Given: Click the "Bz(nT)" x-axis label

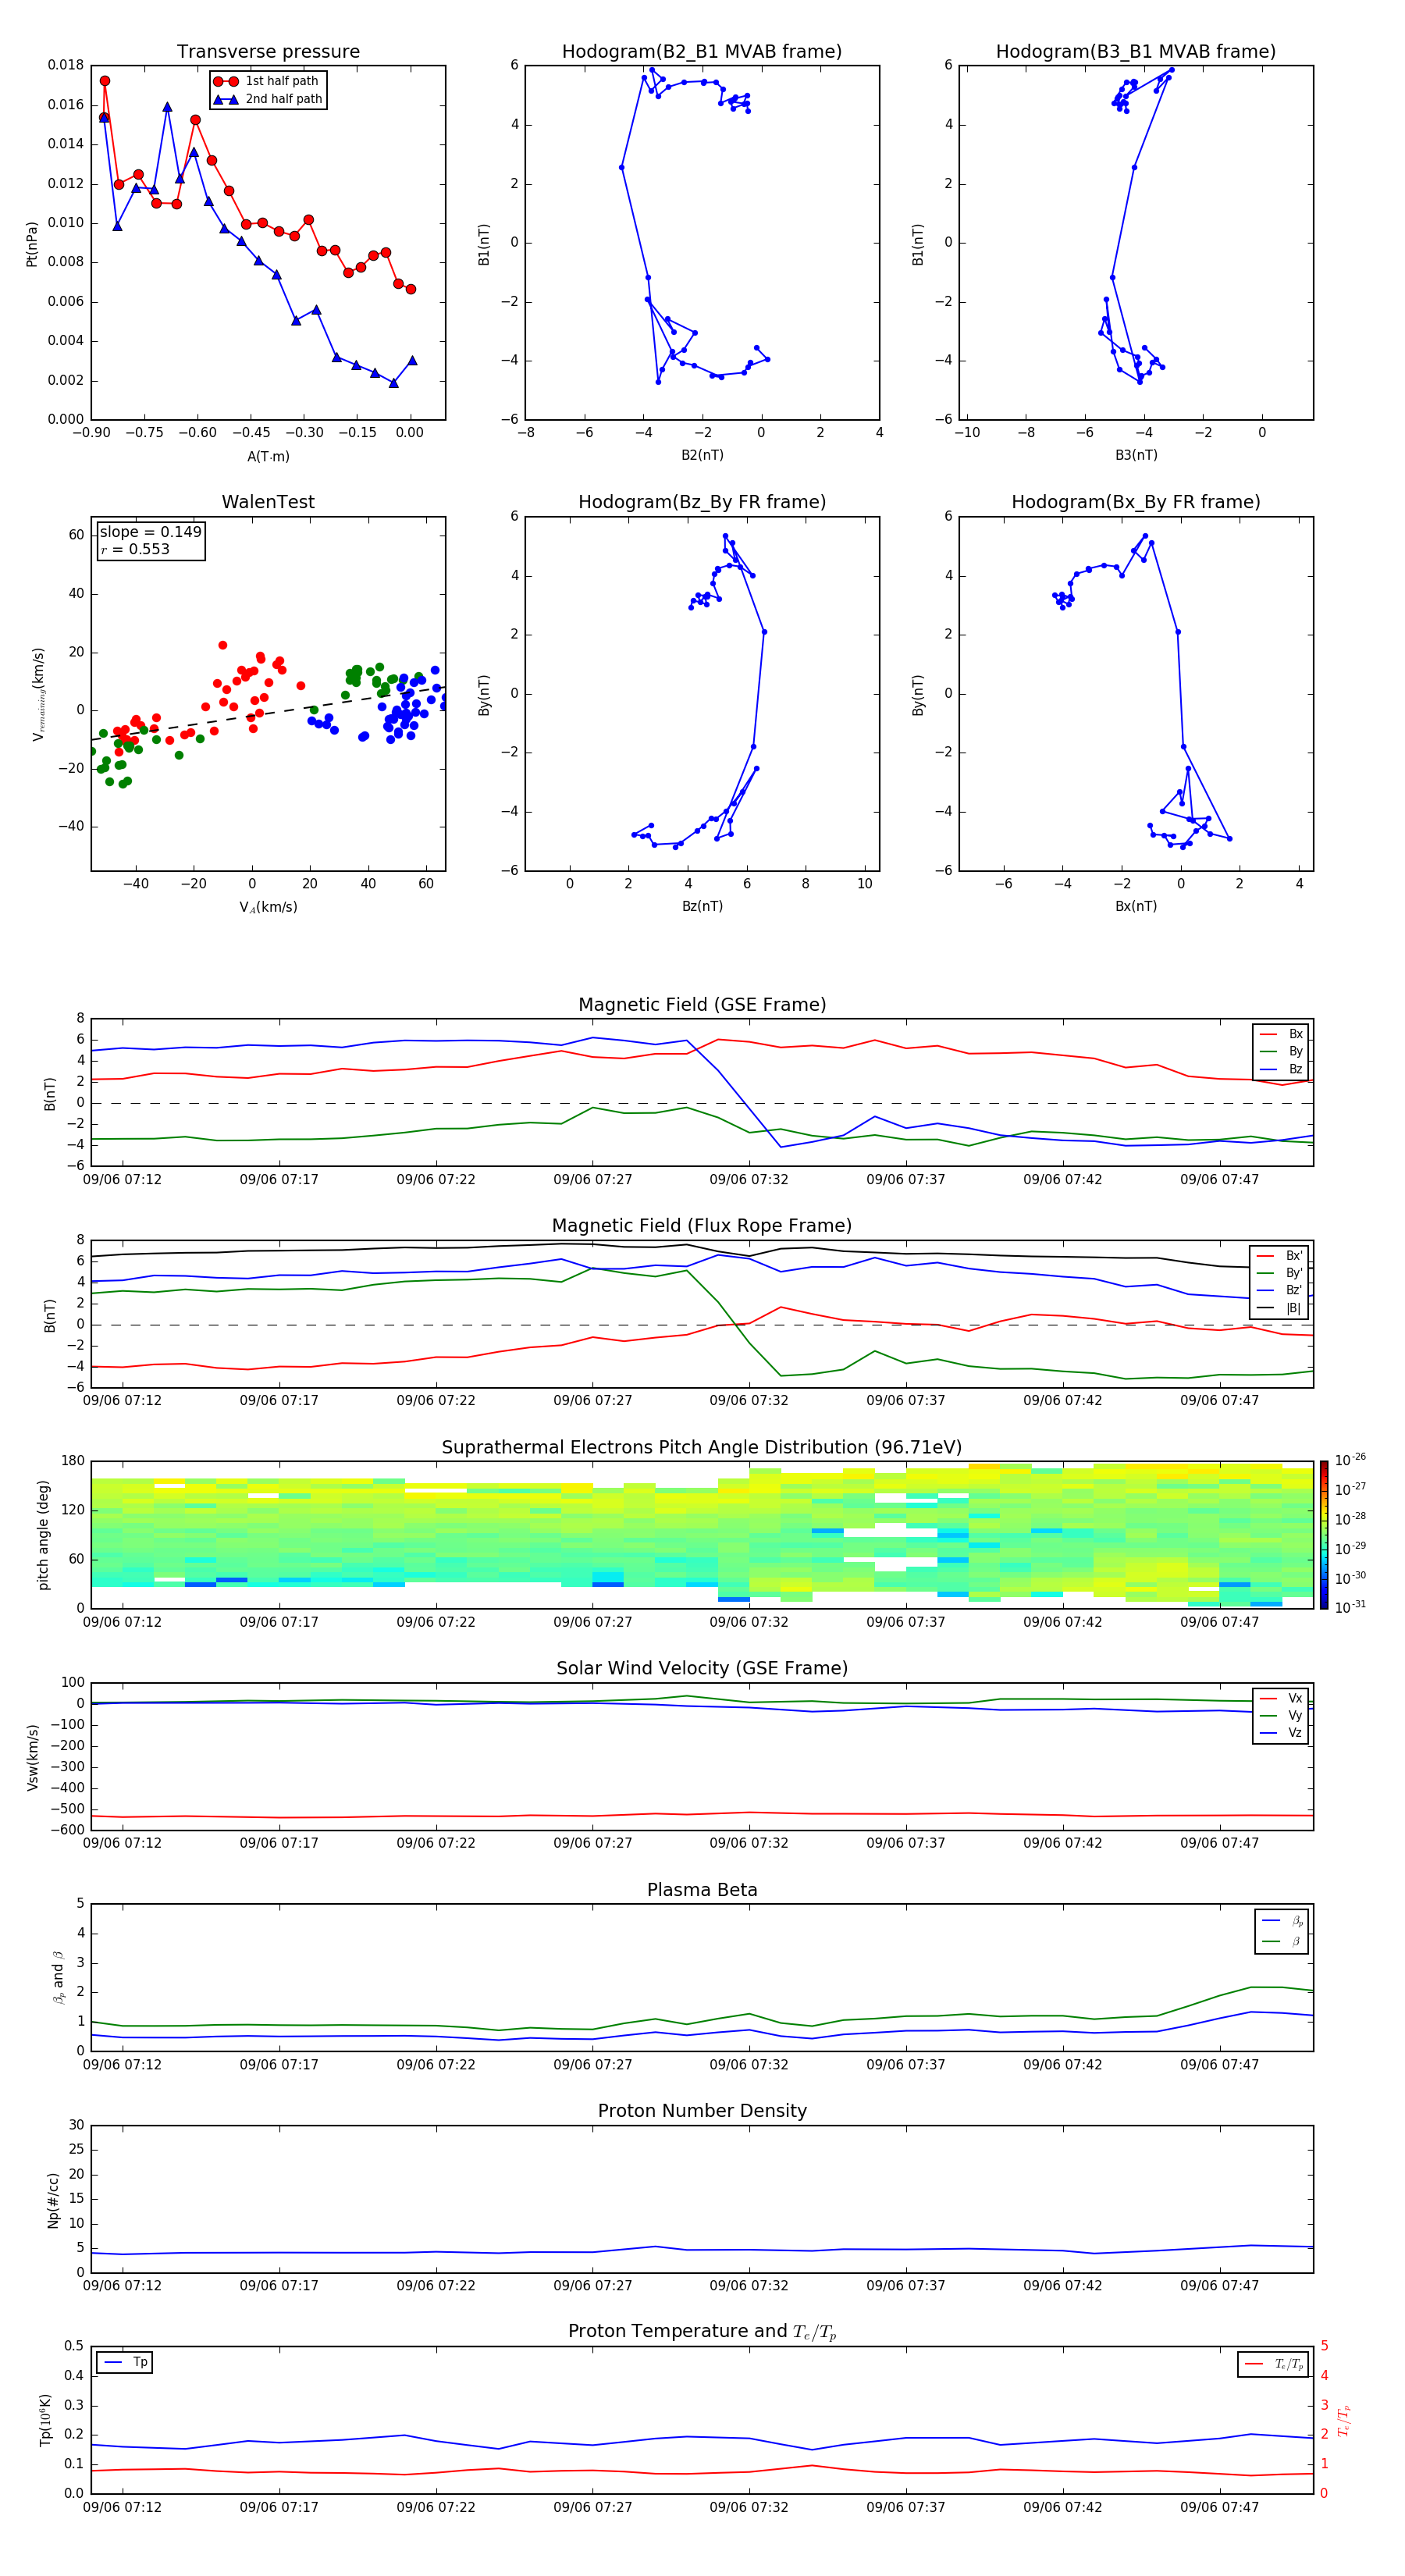Looking at the screenshot, I should pyautogui.click(x=702, y=906).
